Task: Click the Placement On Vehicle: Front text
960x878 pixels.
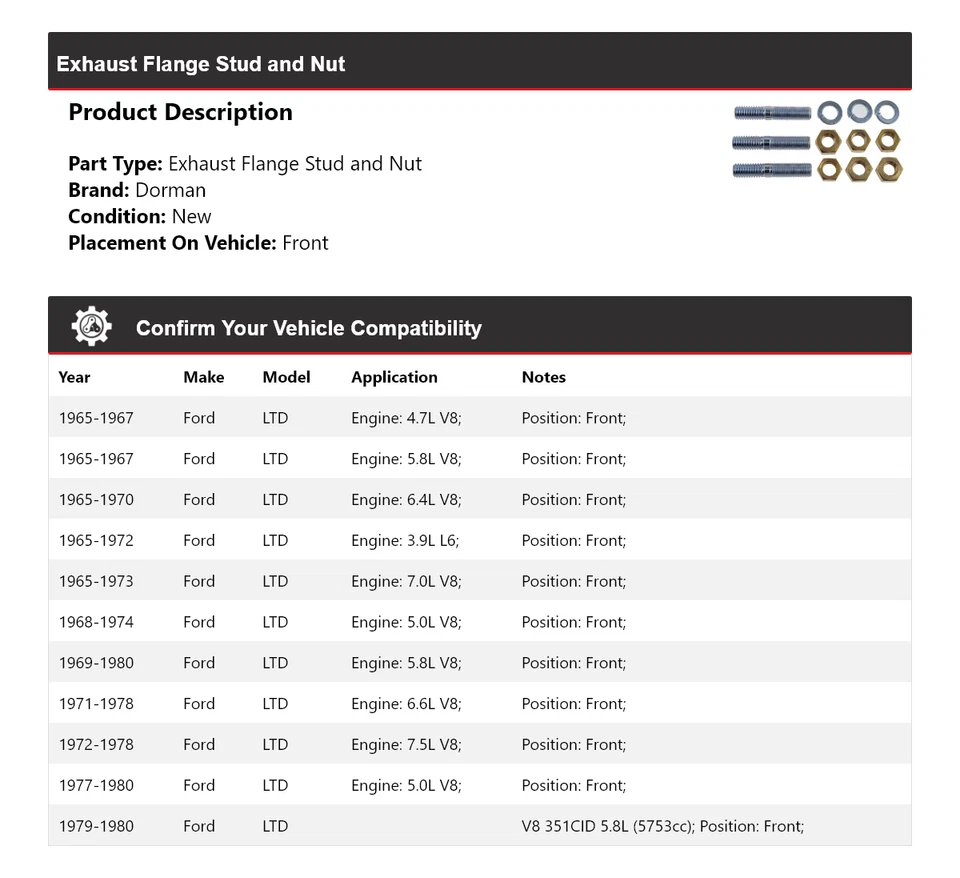Action: click(198, 243)
